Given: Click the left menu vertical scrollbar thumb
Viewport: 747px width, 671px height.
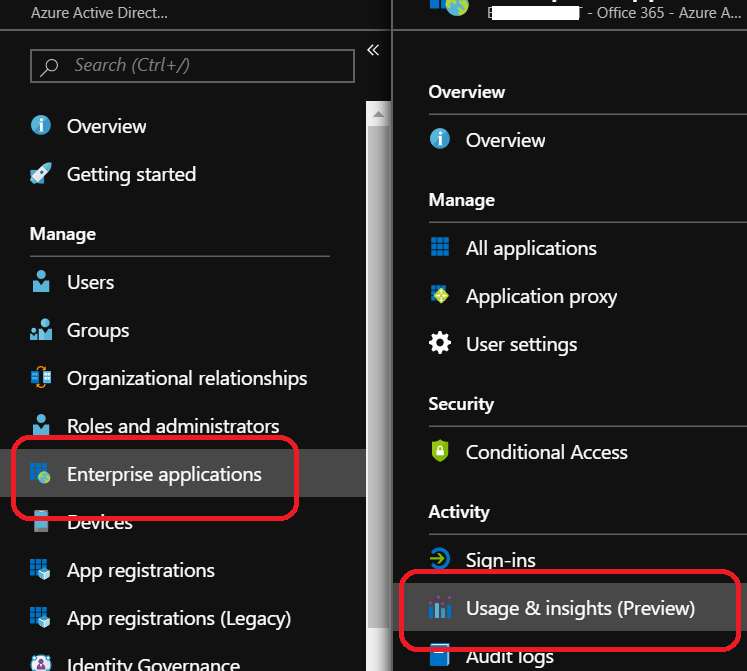Looking at the screenshot, I should 378,378.
